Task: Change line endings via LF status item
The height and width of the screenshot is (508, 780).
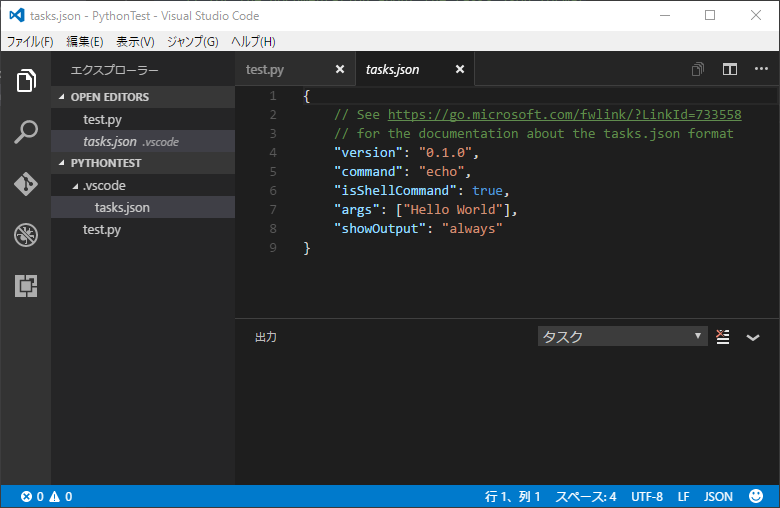Action: [x=683, y=497]
